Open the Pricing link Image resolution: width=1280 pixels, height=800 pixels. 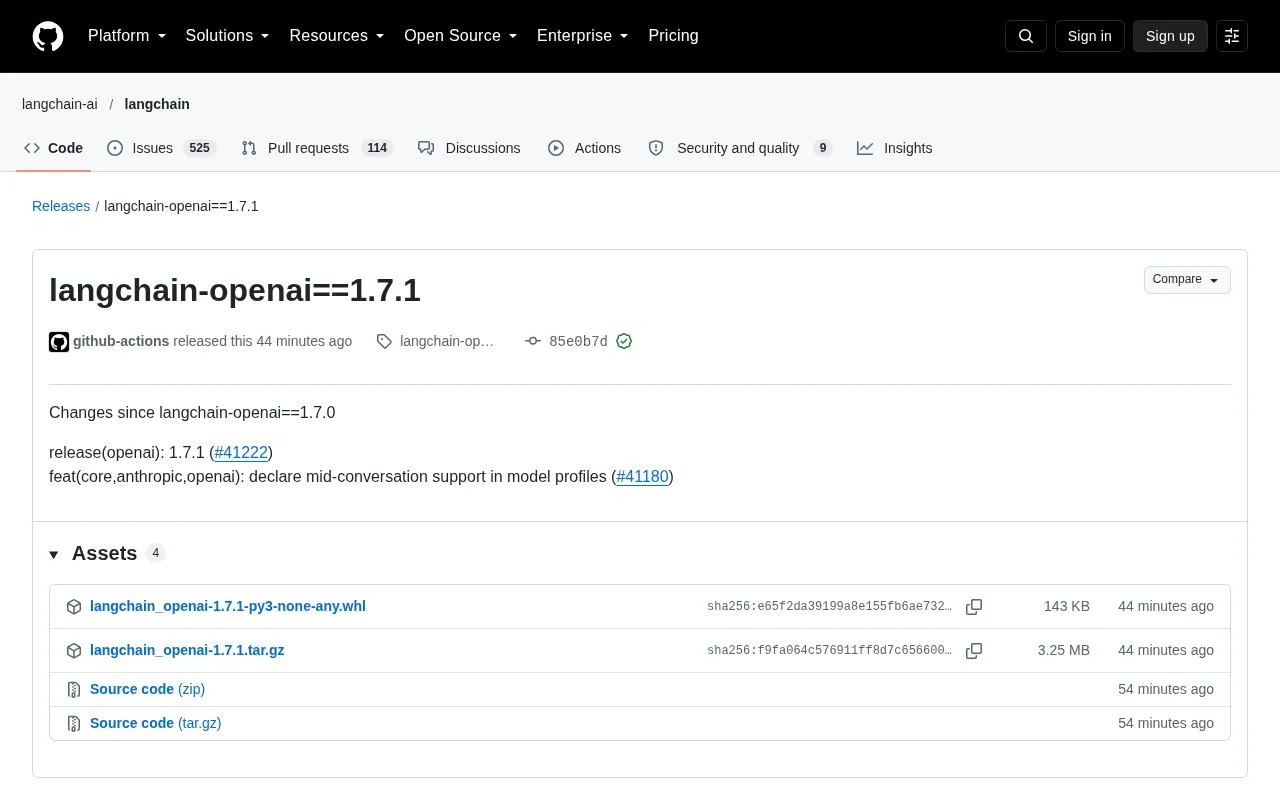673,36
